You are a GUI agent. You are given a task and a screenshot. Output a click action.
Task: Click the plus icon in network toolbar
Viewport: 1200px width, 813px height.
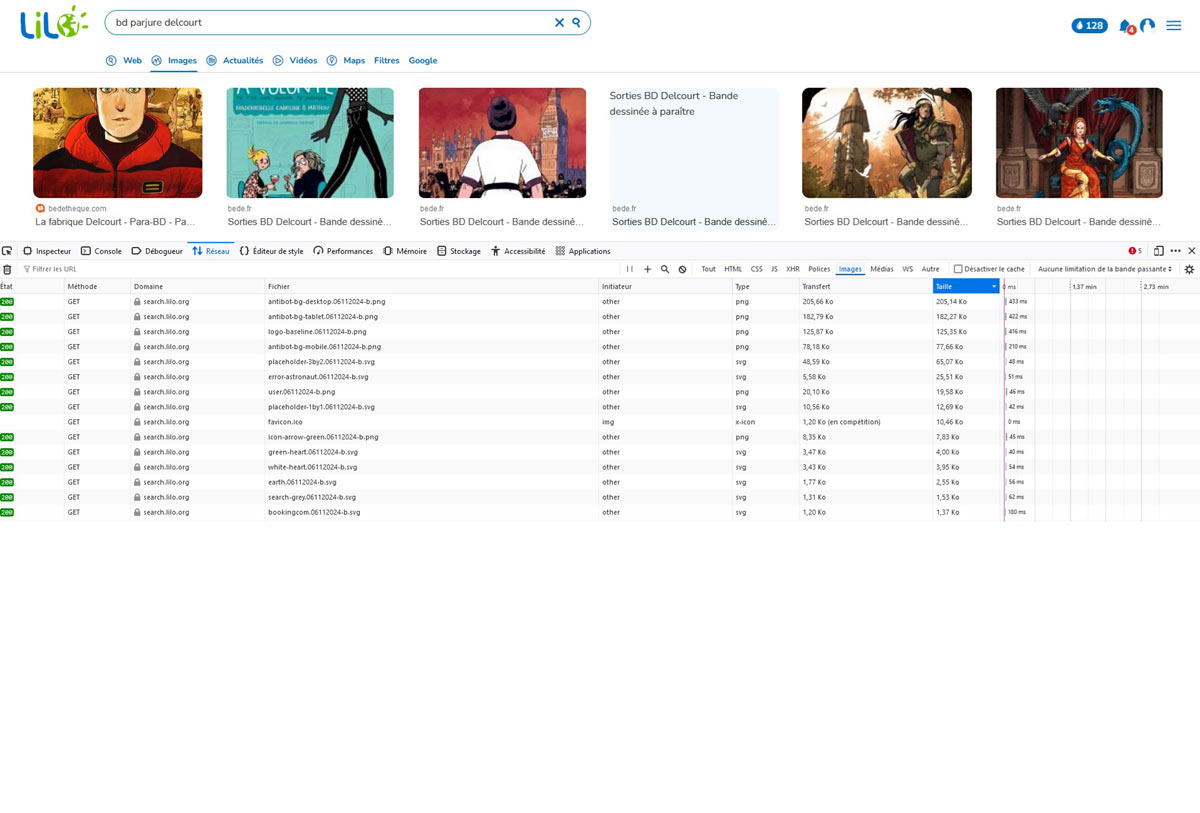pyautogui.click(x=647, y=269)
